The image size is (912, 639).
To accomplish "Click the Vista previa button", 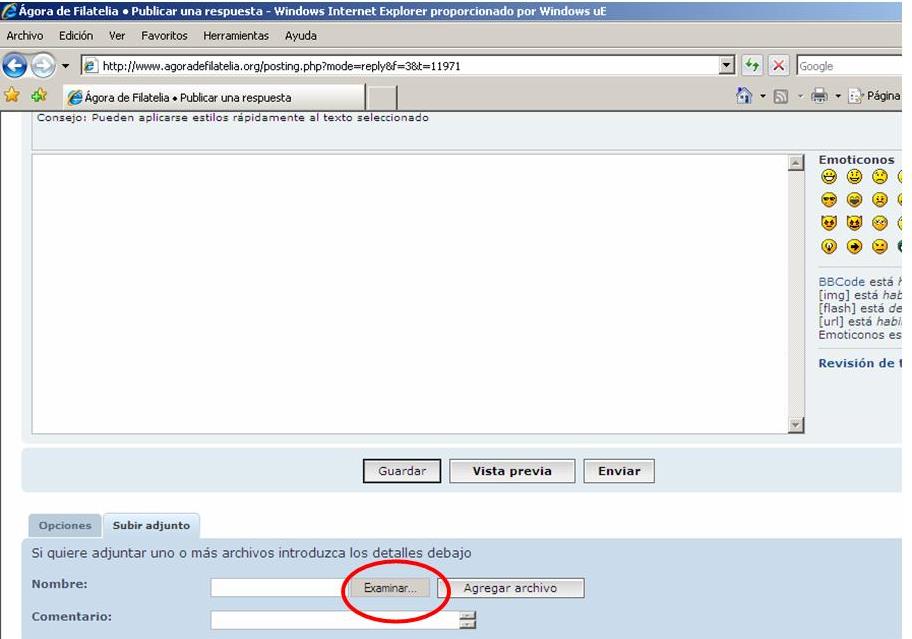I will [x=512, y=471].
